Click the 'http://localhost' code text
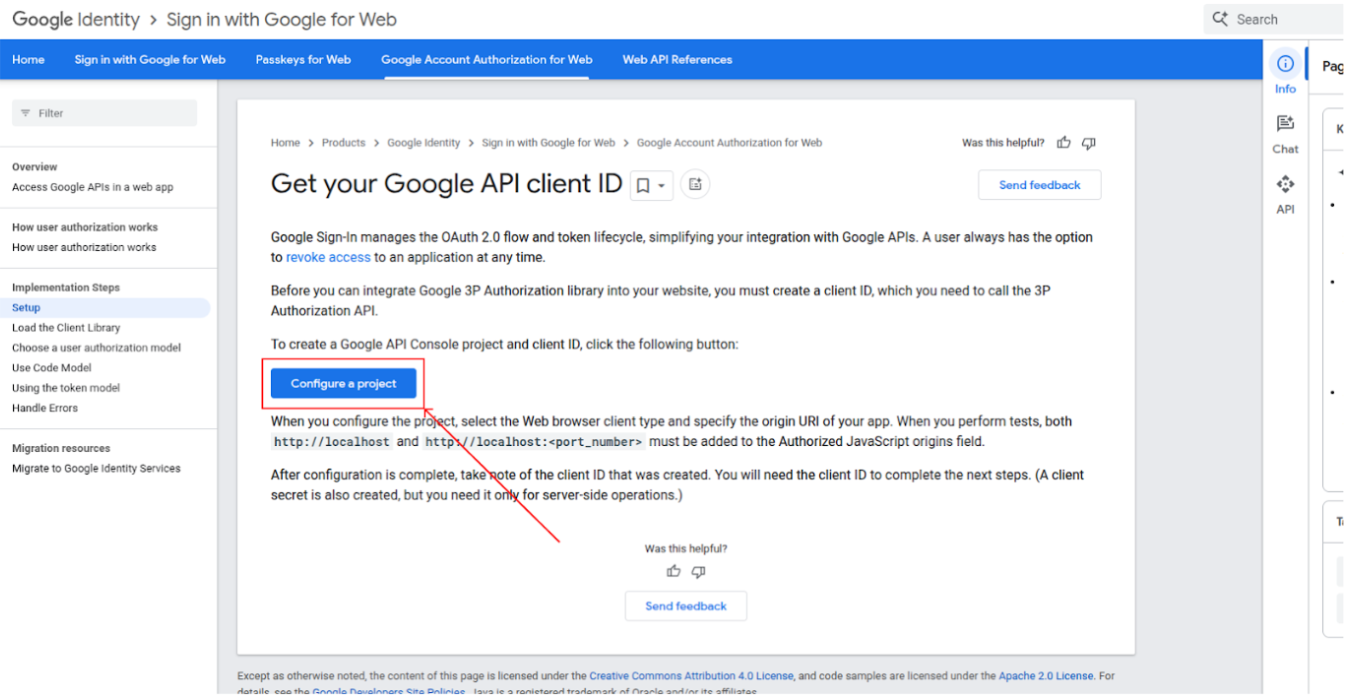 point(332,442)
